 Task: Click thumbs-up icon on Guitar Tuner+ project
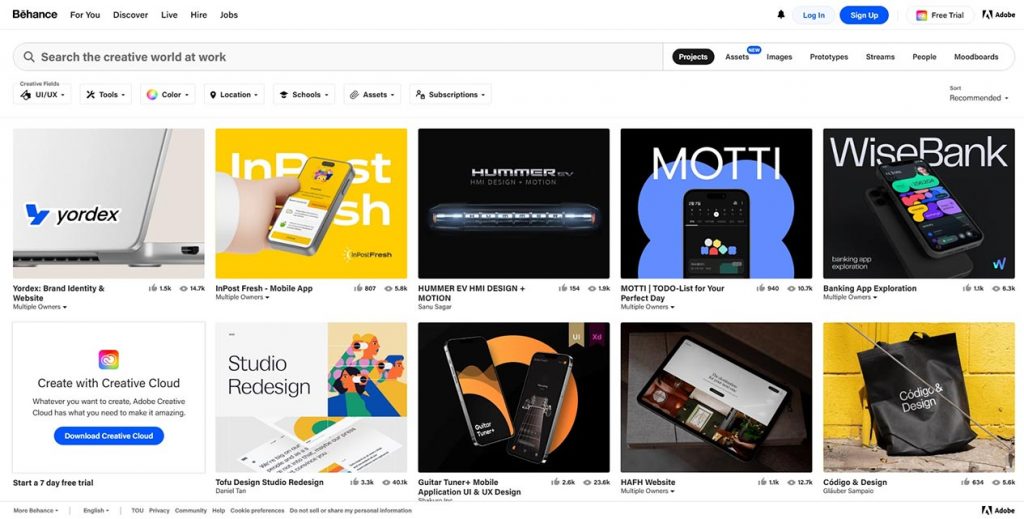(556, 482)
